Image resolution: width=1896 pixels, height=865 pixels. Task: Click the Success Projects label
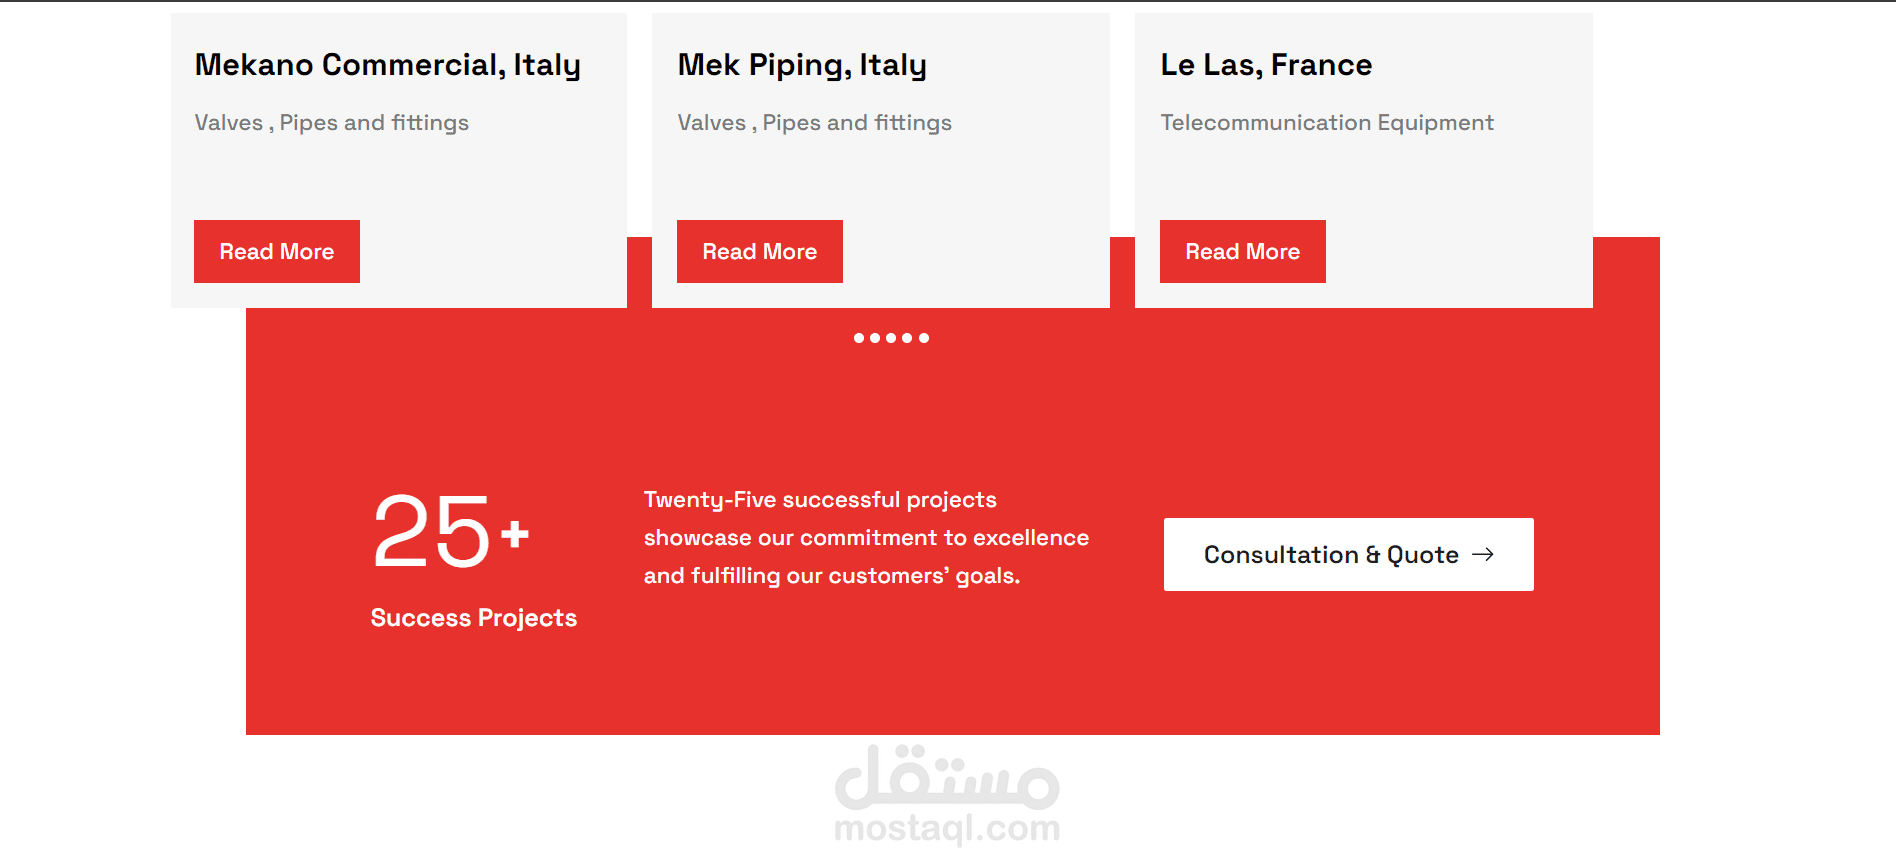(x=473, y=618)
